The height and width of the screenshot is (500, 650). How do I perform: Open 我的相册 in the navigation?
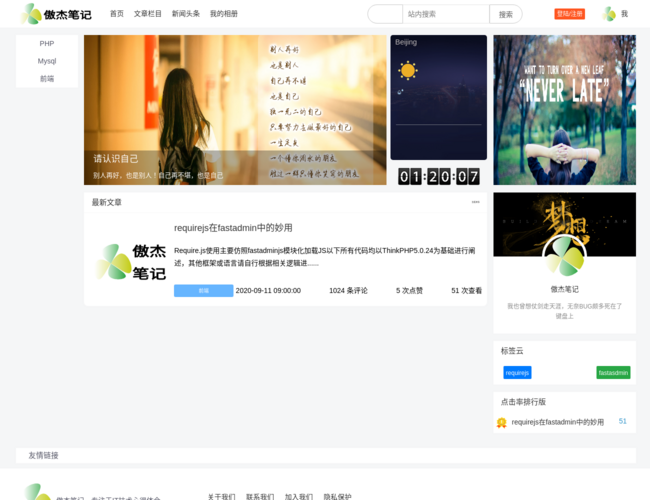224,14
